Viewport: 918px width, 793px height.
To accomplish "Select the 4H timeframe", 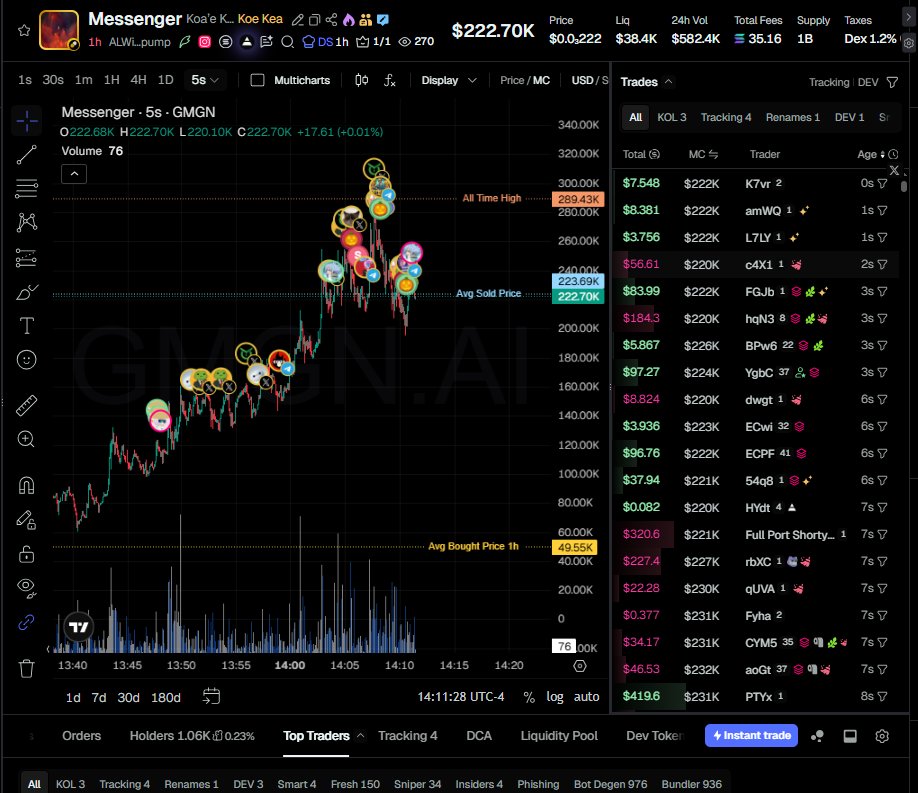I will (x=138, y=80).
